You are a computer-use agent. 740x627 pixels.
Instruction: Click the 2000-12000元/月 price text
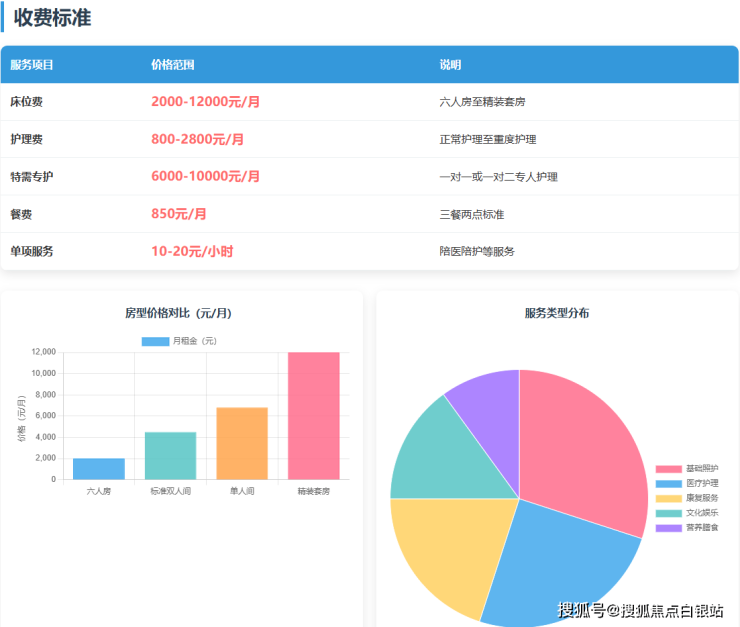[205, 102]
